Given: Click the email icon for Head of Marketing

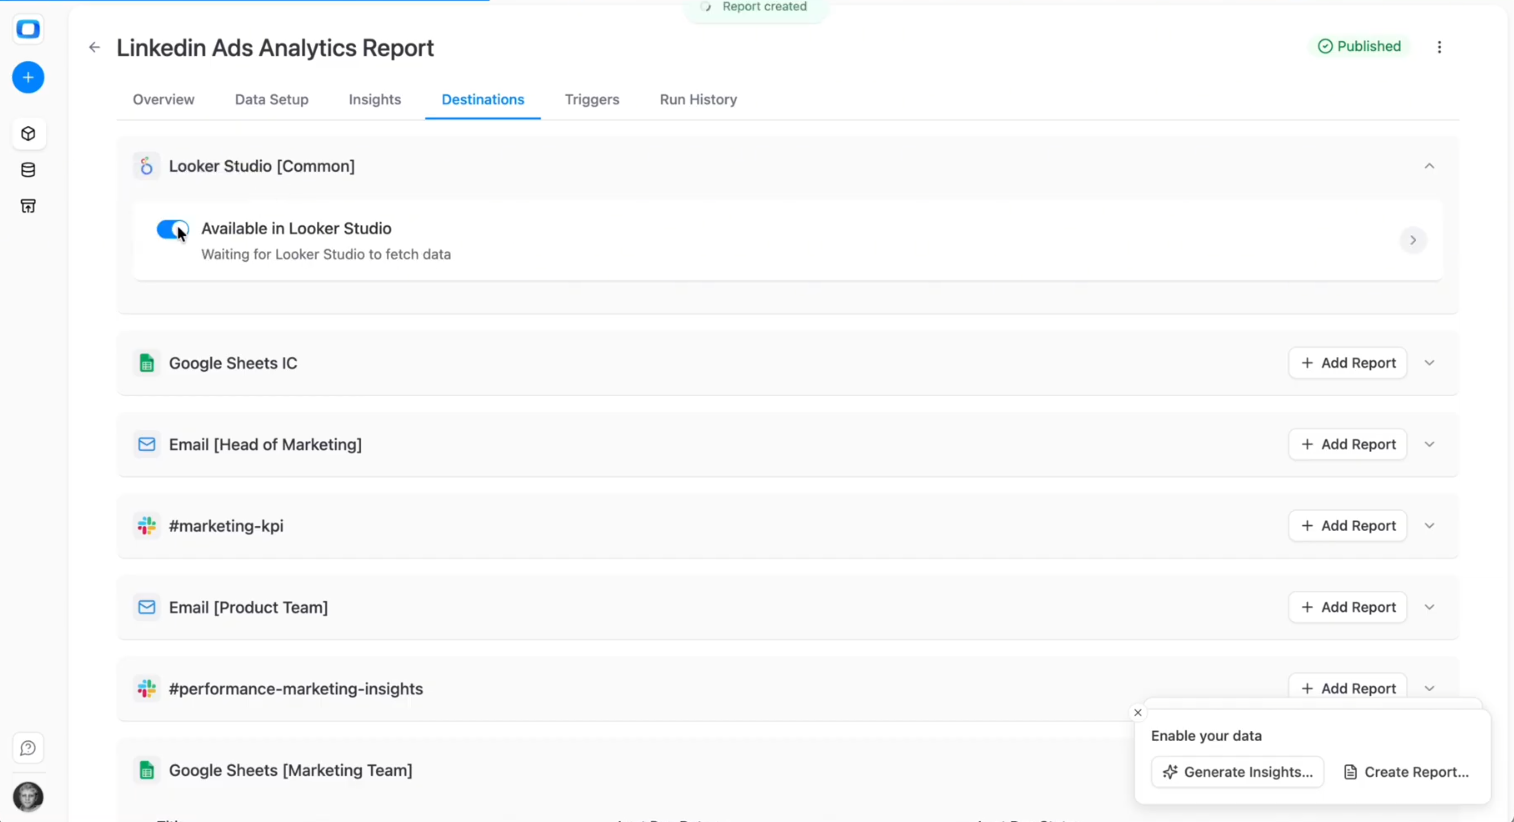Looking at the screenshot, I should pos(146,444).
